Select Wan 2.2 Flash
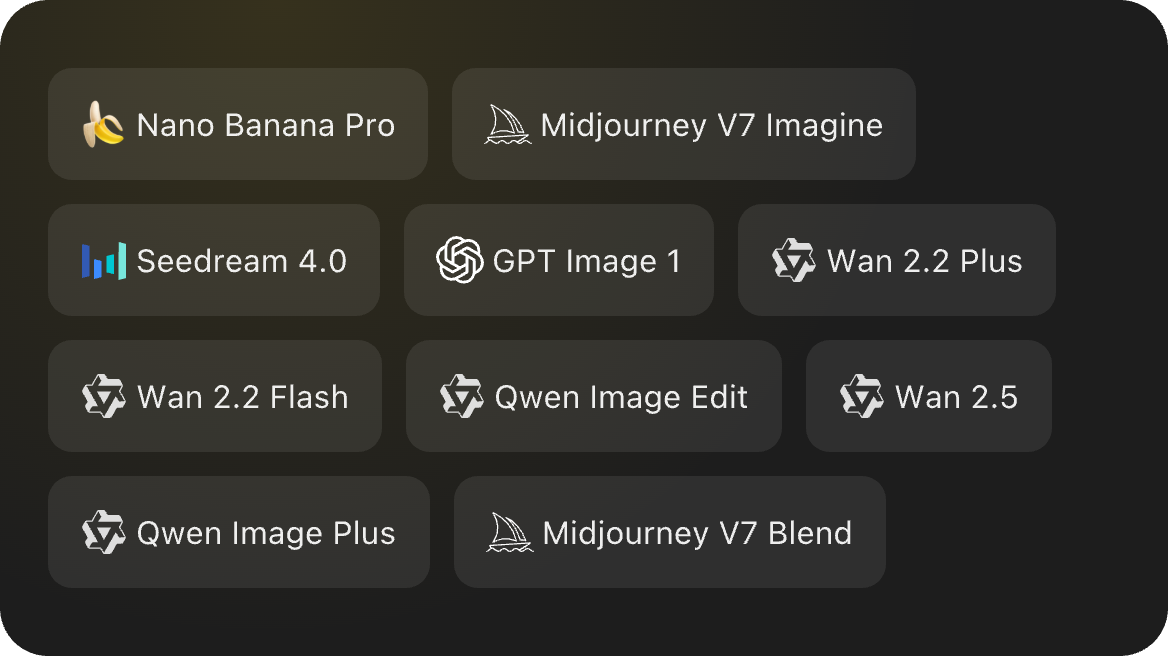The height and width of the screenshot is (656, 1168). [x=214, y=396]
